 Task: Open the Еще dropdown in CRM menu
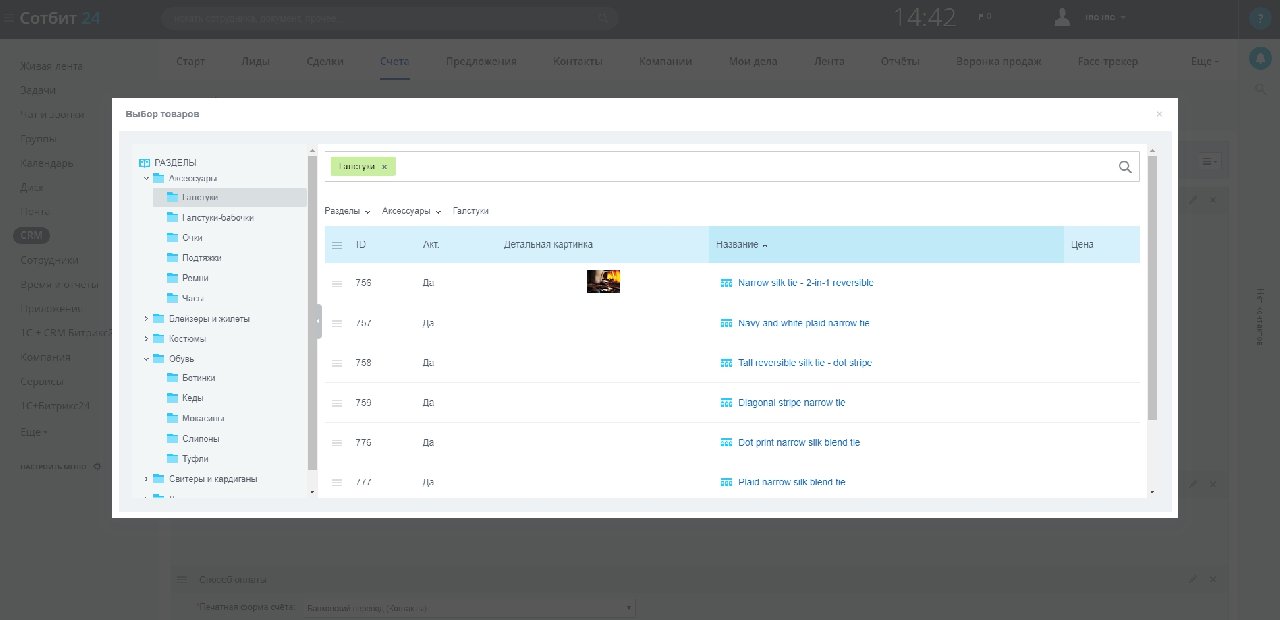coord(1205,61)
